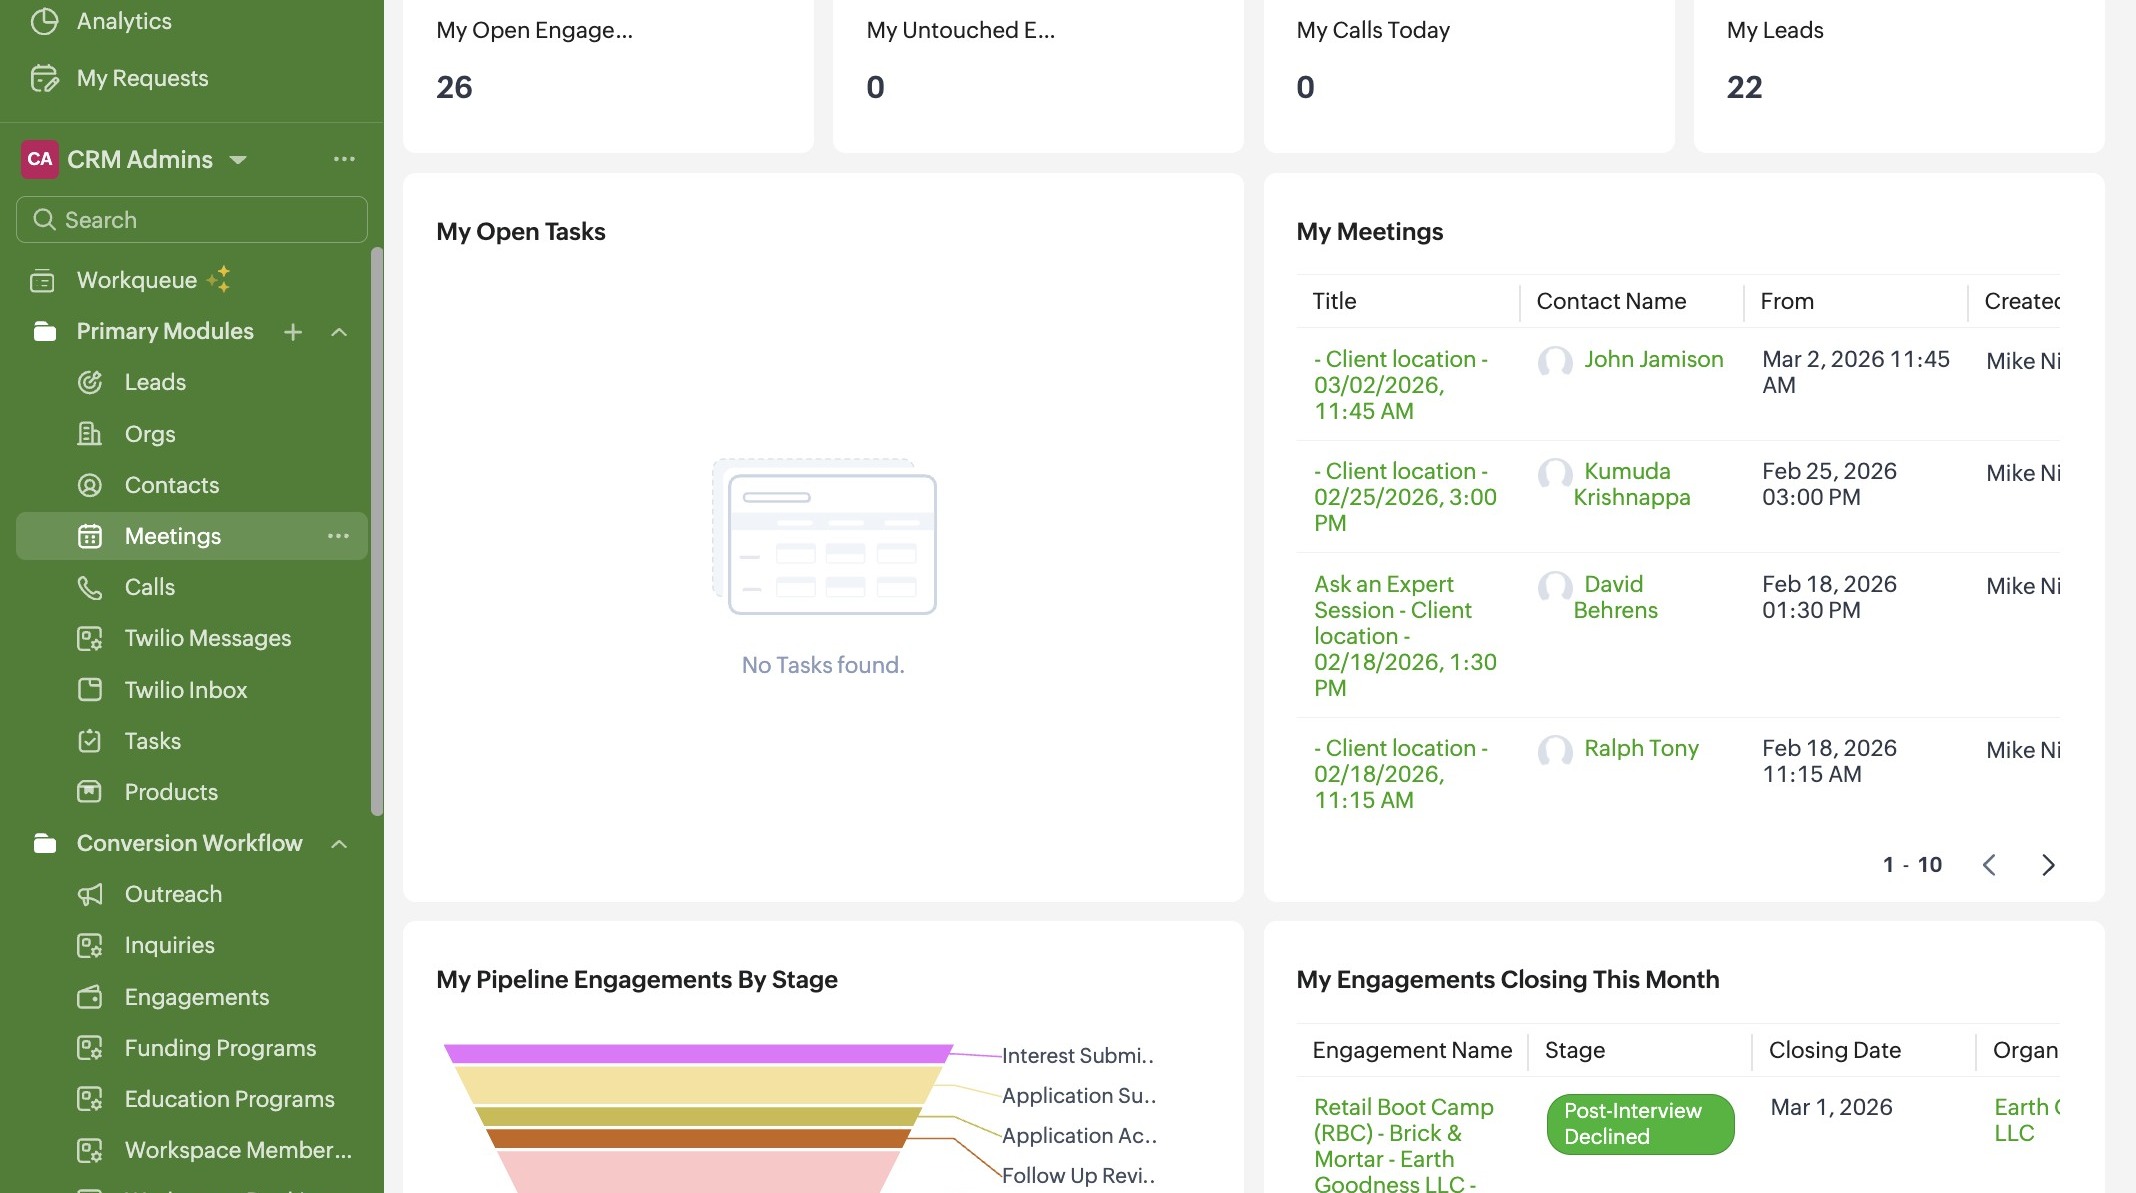Image resolution: width=2136 pixels, height=1193 pixels.
Task: Open Calls via phone icon
Action: (90, 587)
